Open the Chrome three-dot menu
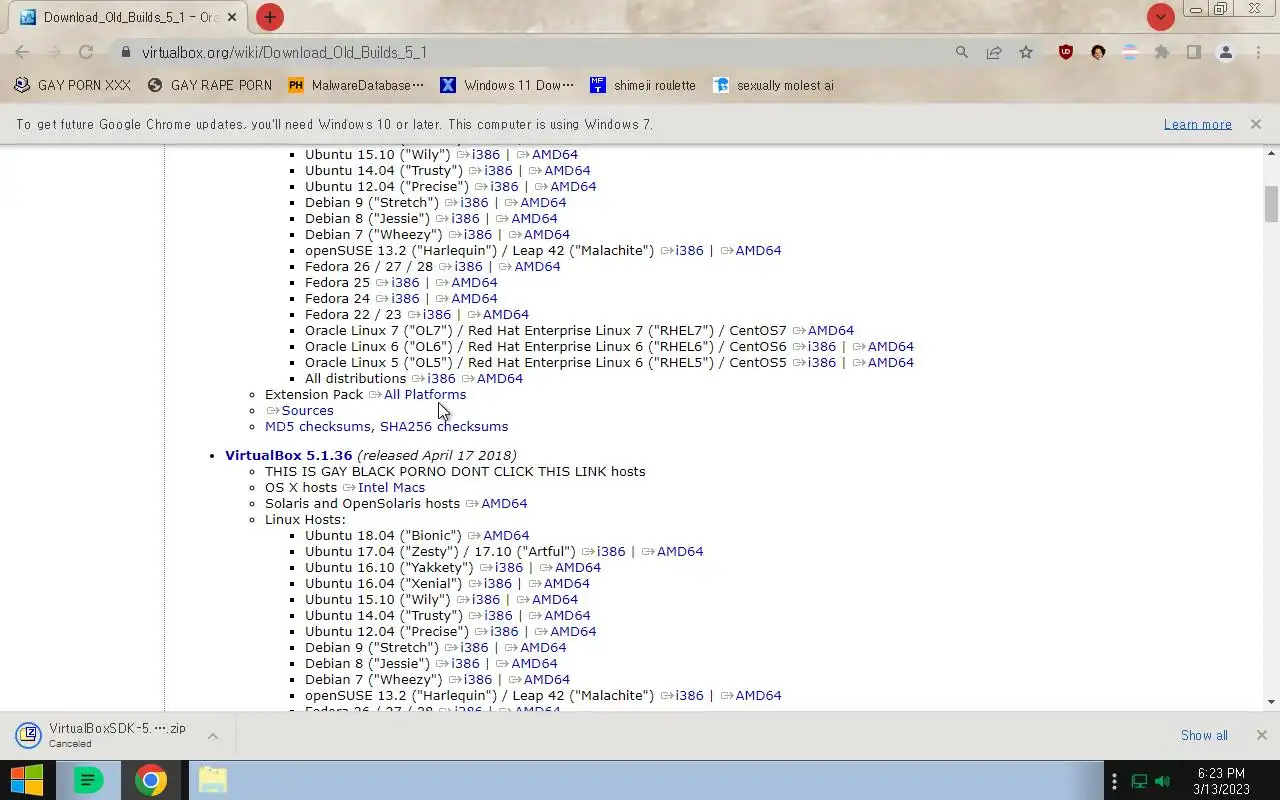The image size is (1280, 800). point(1257,52)
